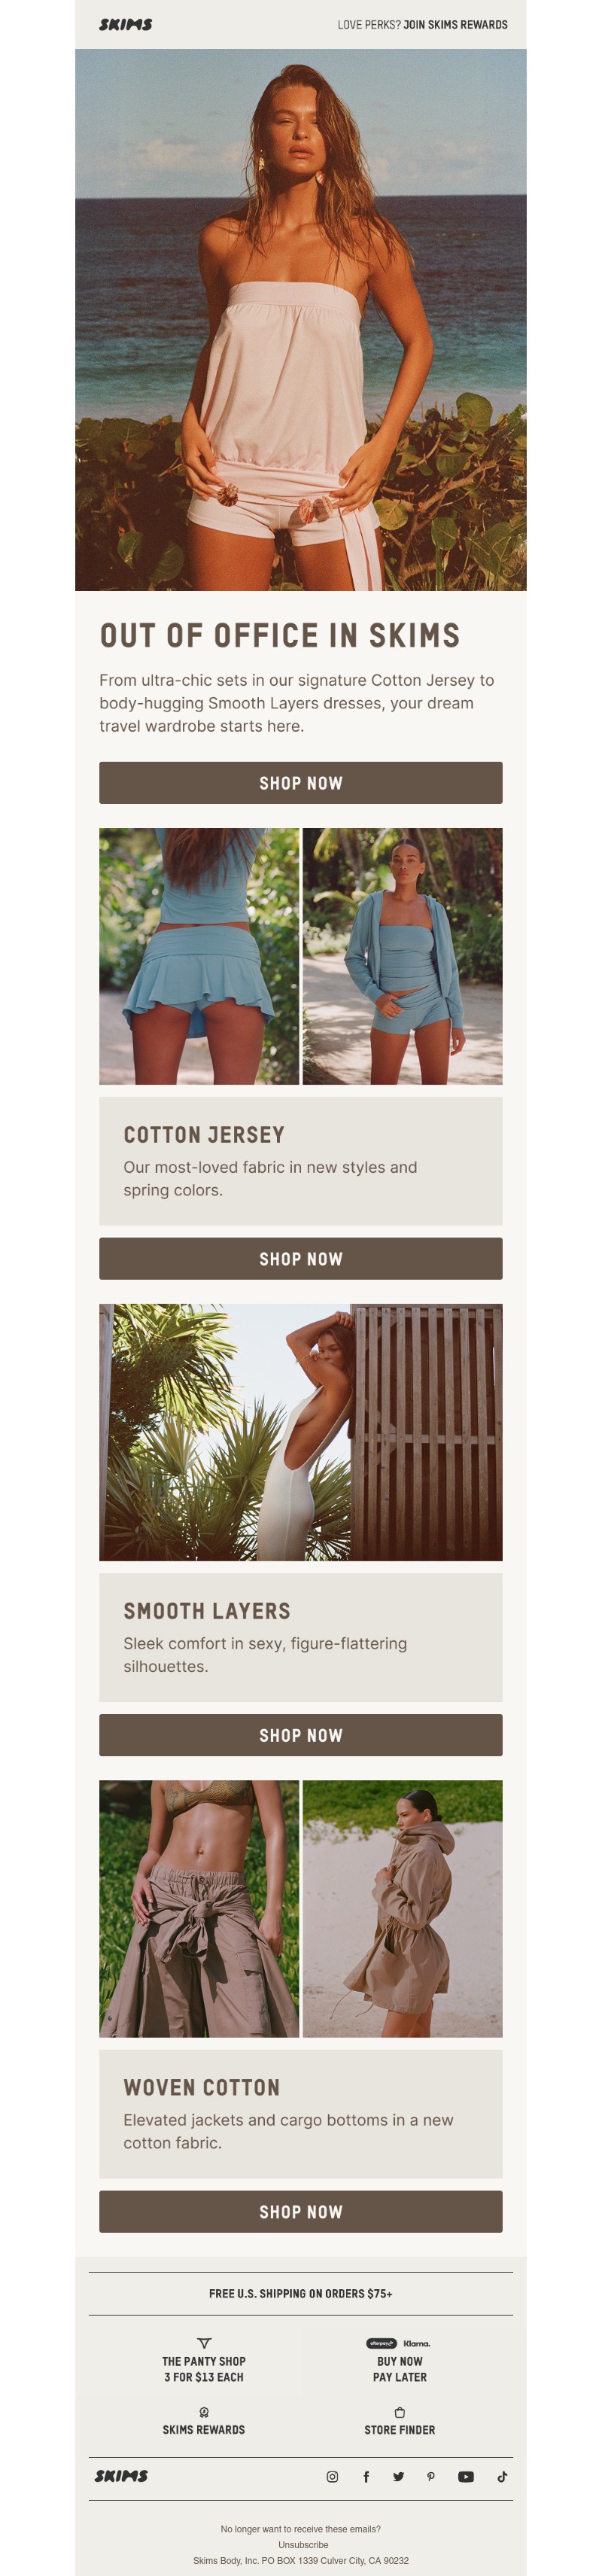Click Shop Now under Cotton Jersey
The width and height of the screenshot is (602, 2576).
(x=301, y=1259)
